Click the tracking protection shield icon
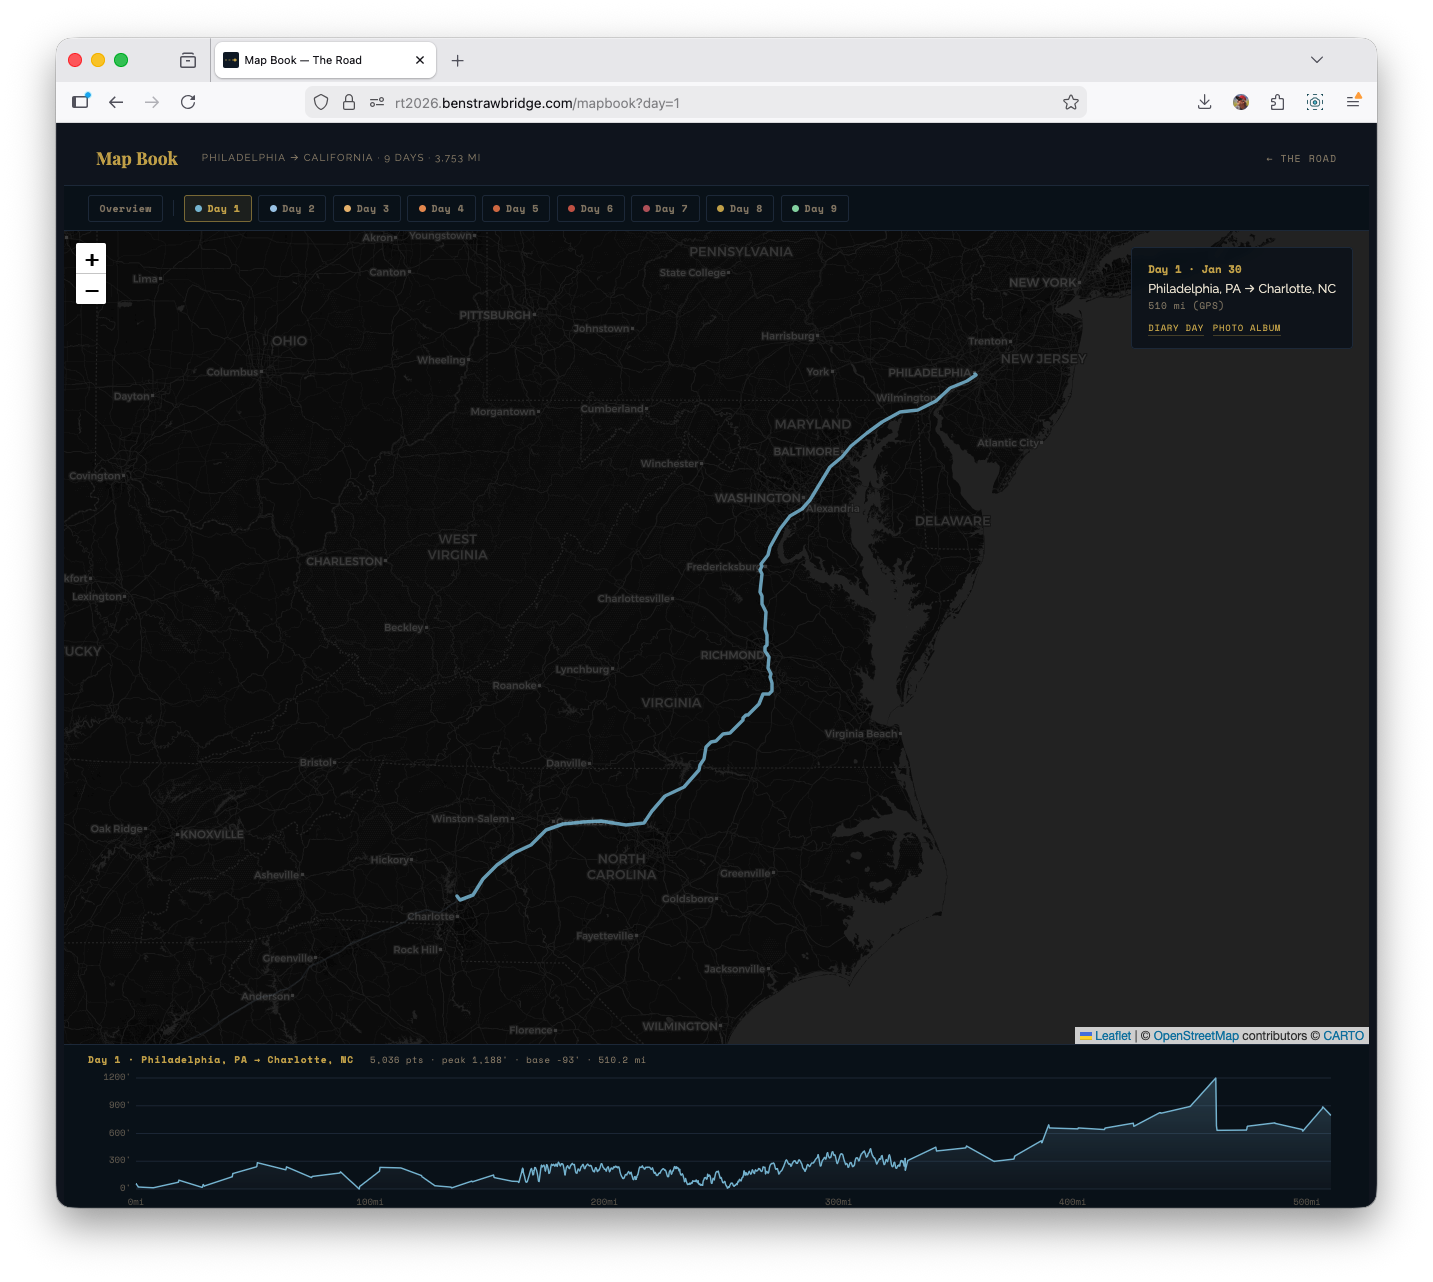 tap(320, 102)
